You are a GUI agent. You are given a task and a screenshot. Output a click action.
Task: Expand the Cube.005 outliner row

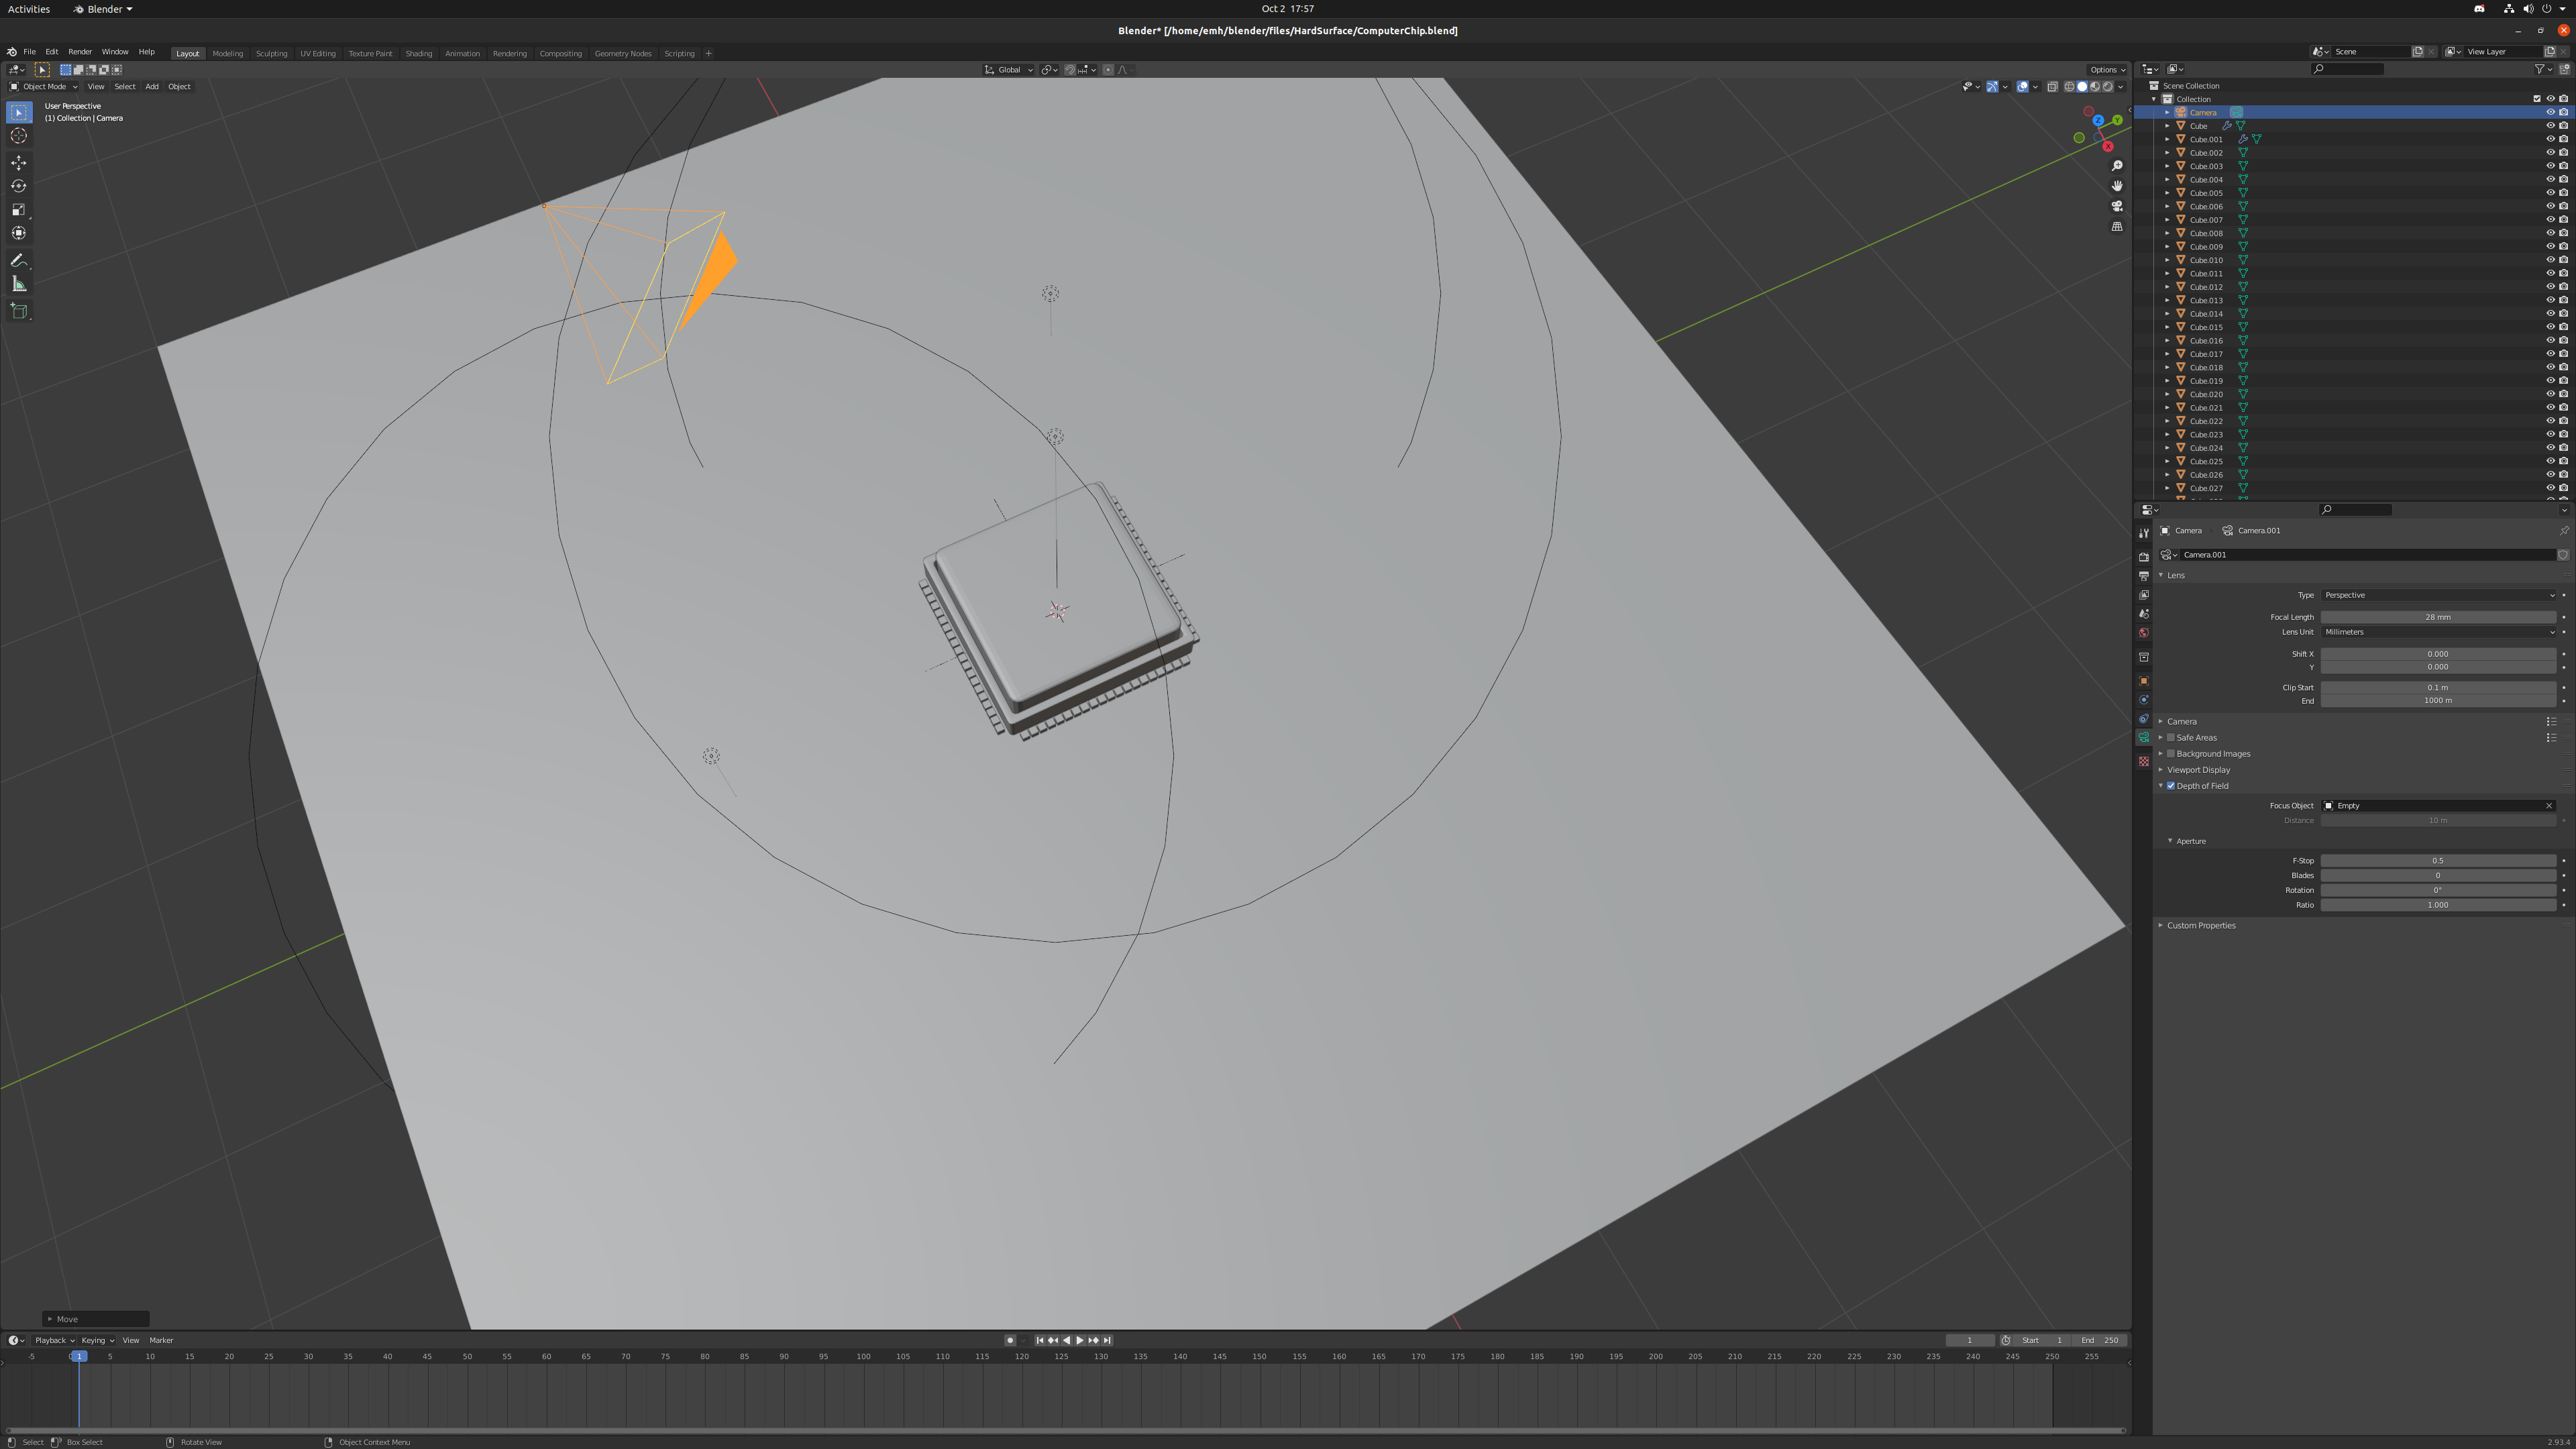2167,193
